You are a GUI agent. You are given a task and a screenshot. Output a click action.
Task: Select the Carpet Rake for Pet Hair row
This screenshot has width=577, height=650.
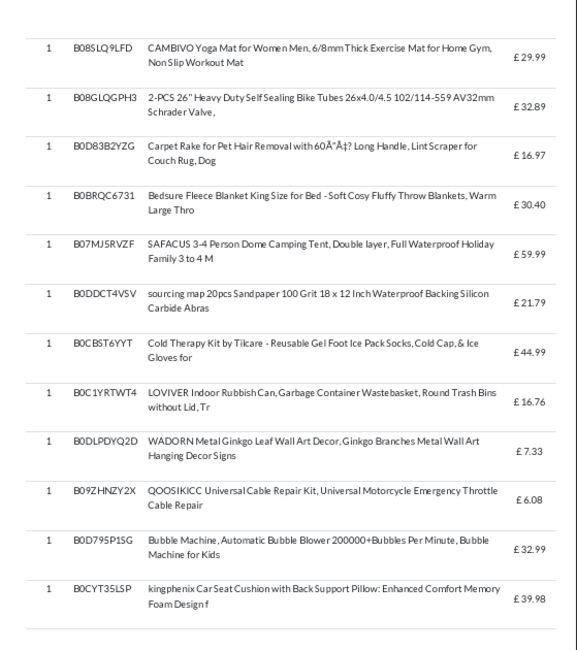[x=291, y=161]
